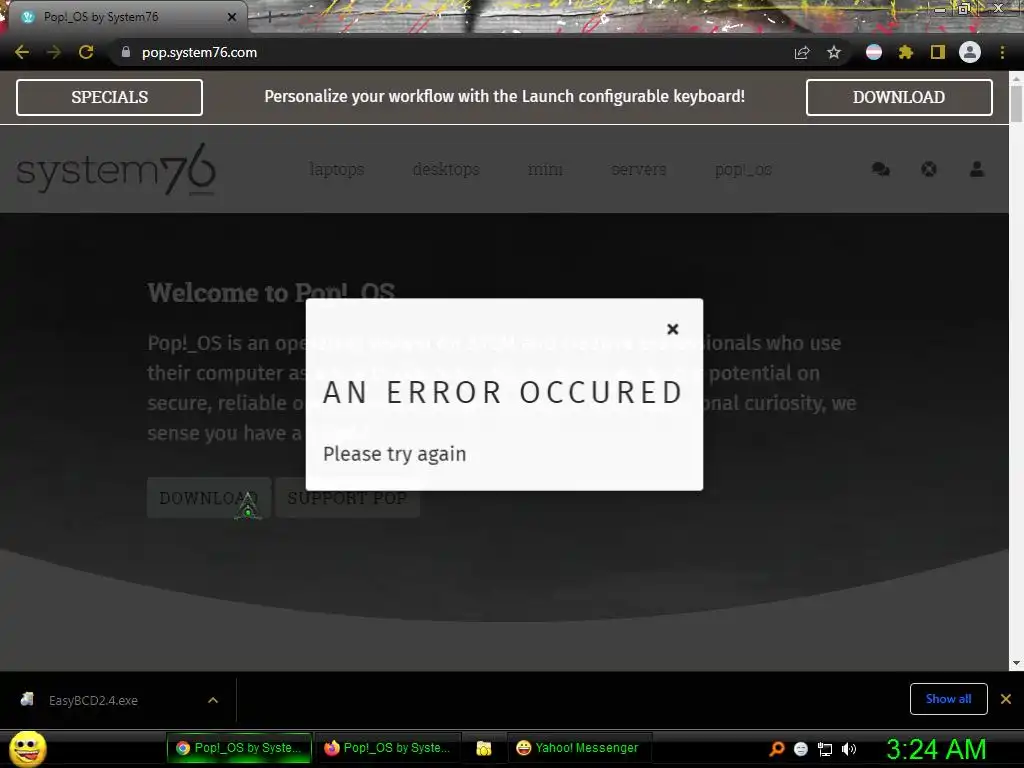Viewport: 1024px width, 768px height.
Task: Open the pop!_os navigation item
Action: click(x=743, y=170)
